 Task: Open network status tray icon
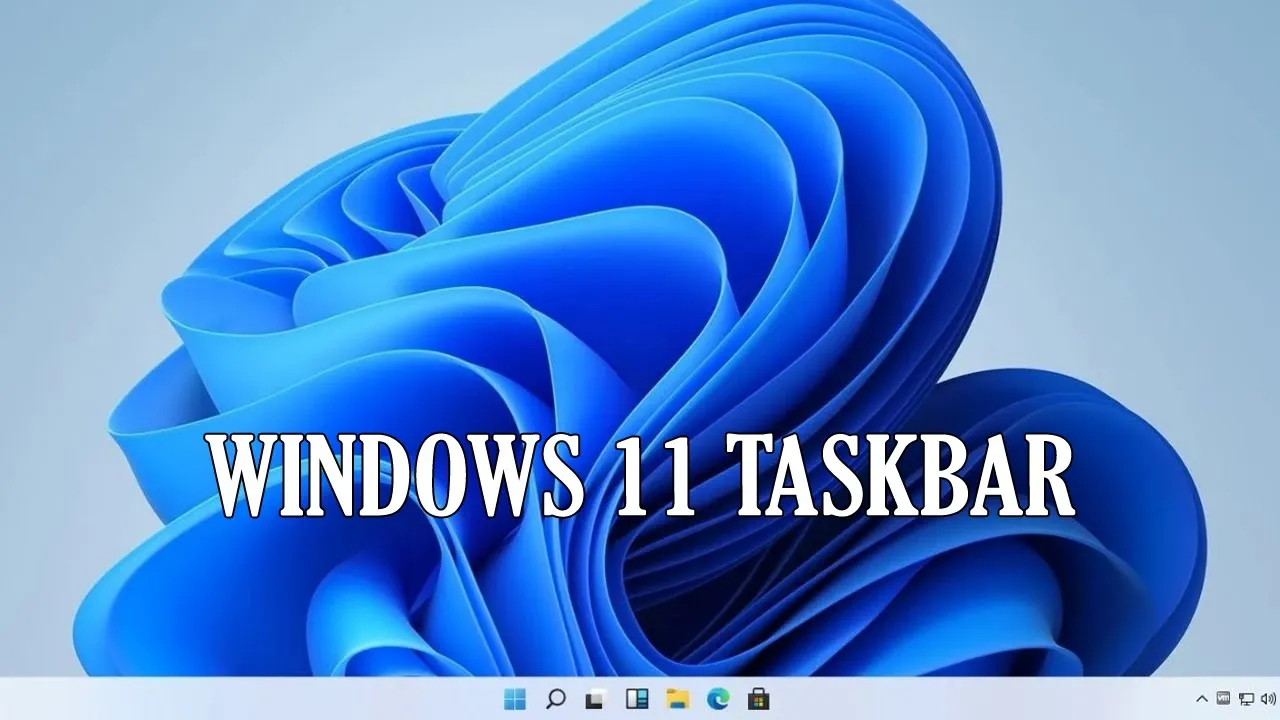tap(1246, 698)
